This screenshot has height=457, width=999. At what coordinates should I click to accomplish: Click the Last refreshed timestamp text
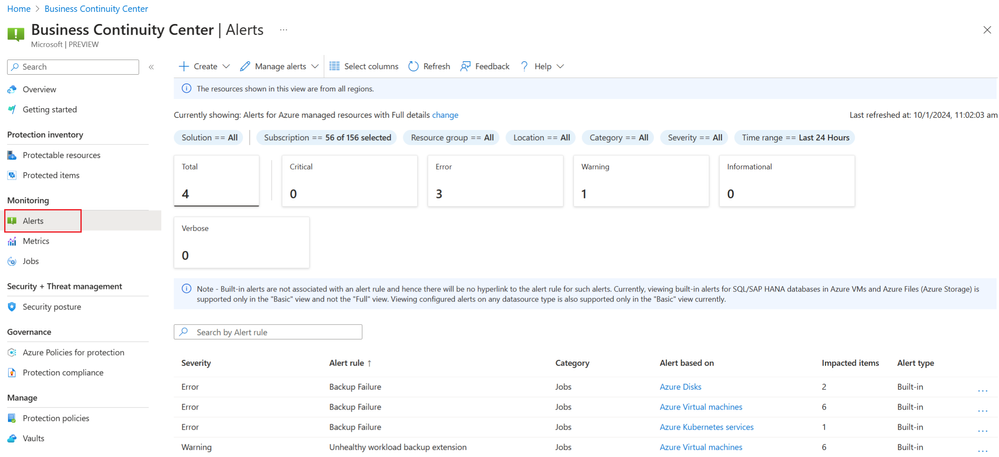[x=921, y=115]
